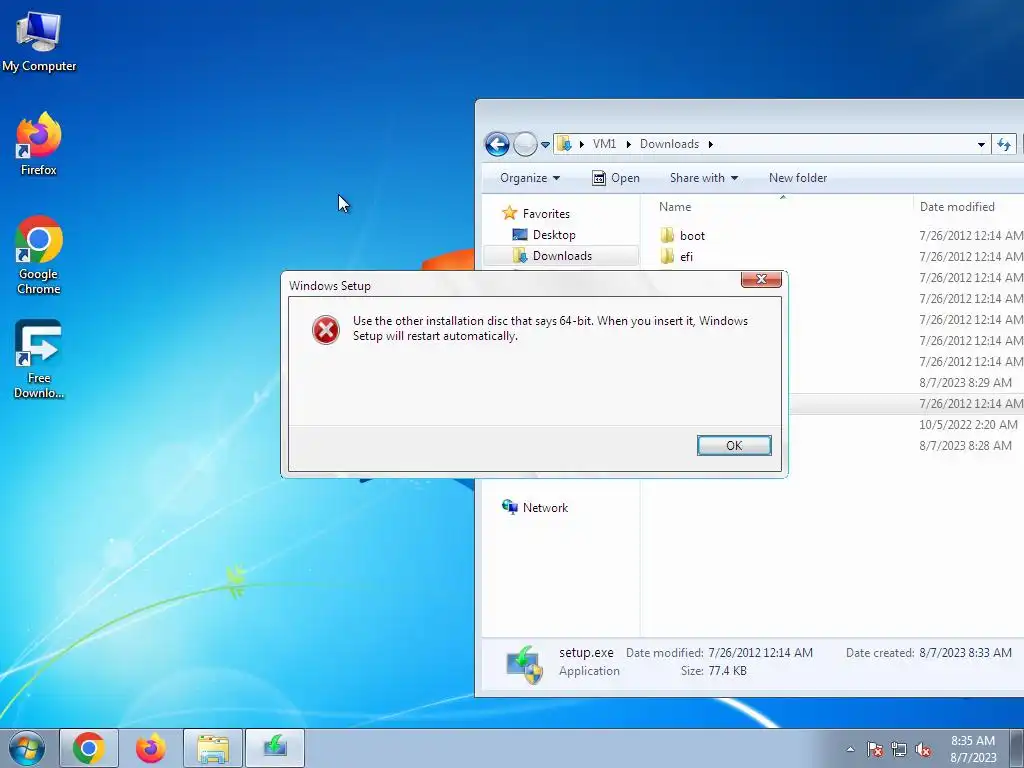This screenshot has height=768, width=1024.
Task: Open the My Computer desktop icon
Action: 39,42
